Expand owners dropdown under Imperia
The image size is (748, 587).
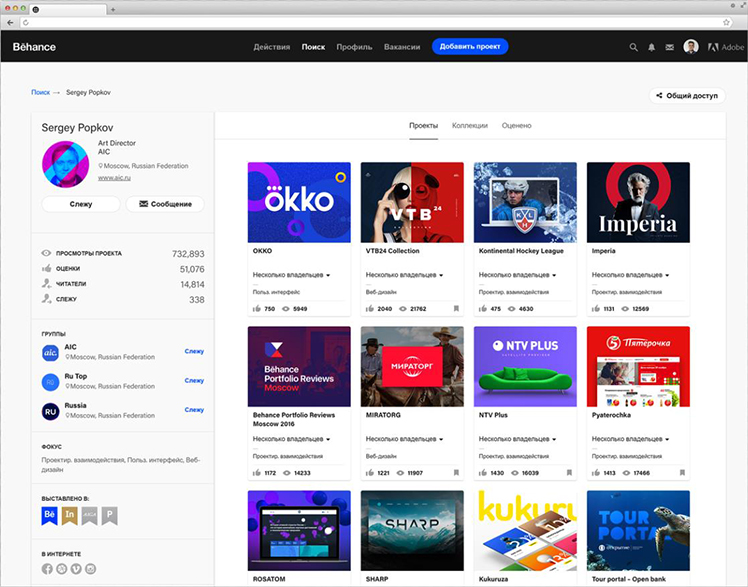(631, 275)
